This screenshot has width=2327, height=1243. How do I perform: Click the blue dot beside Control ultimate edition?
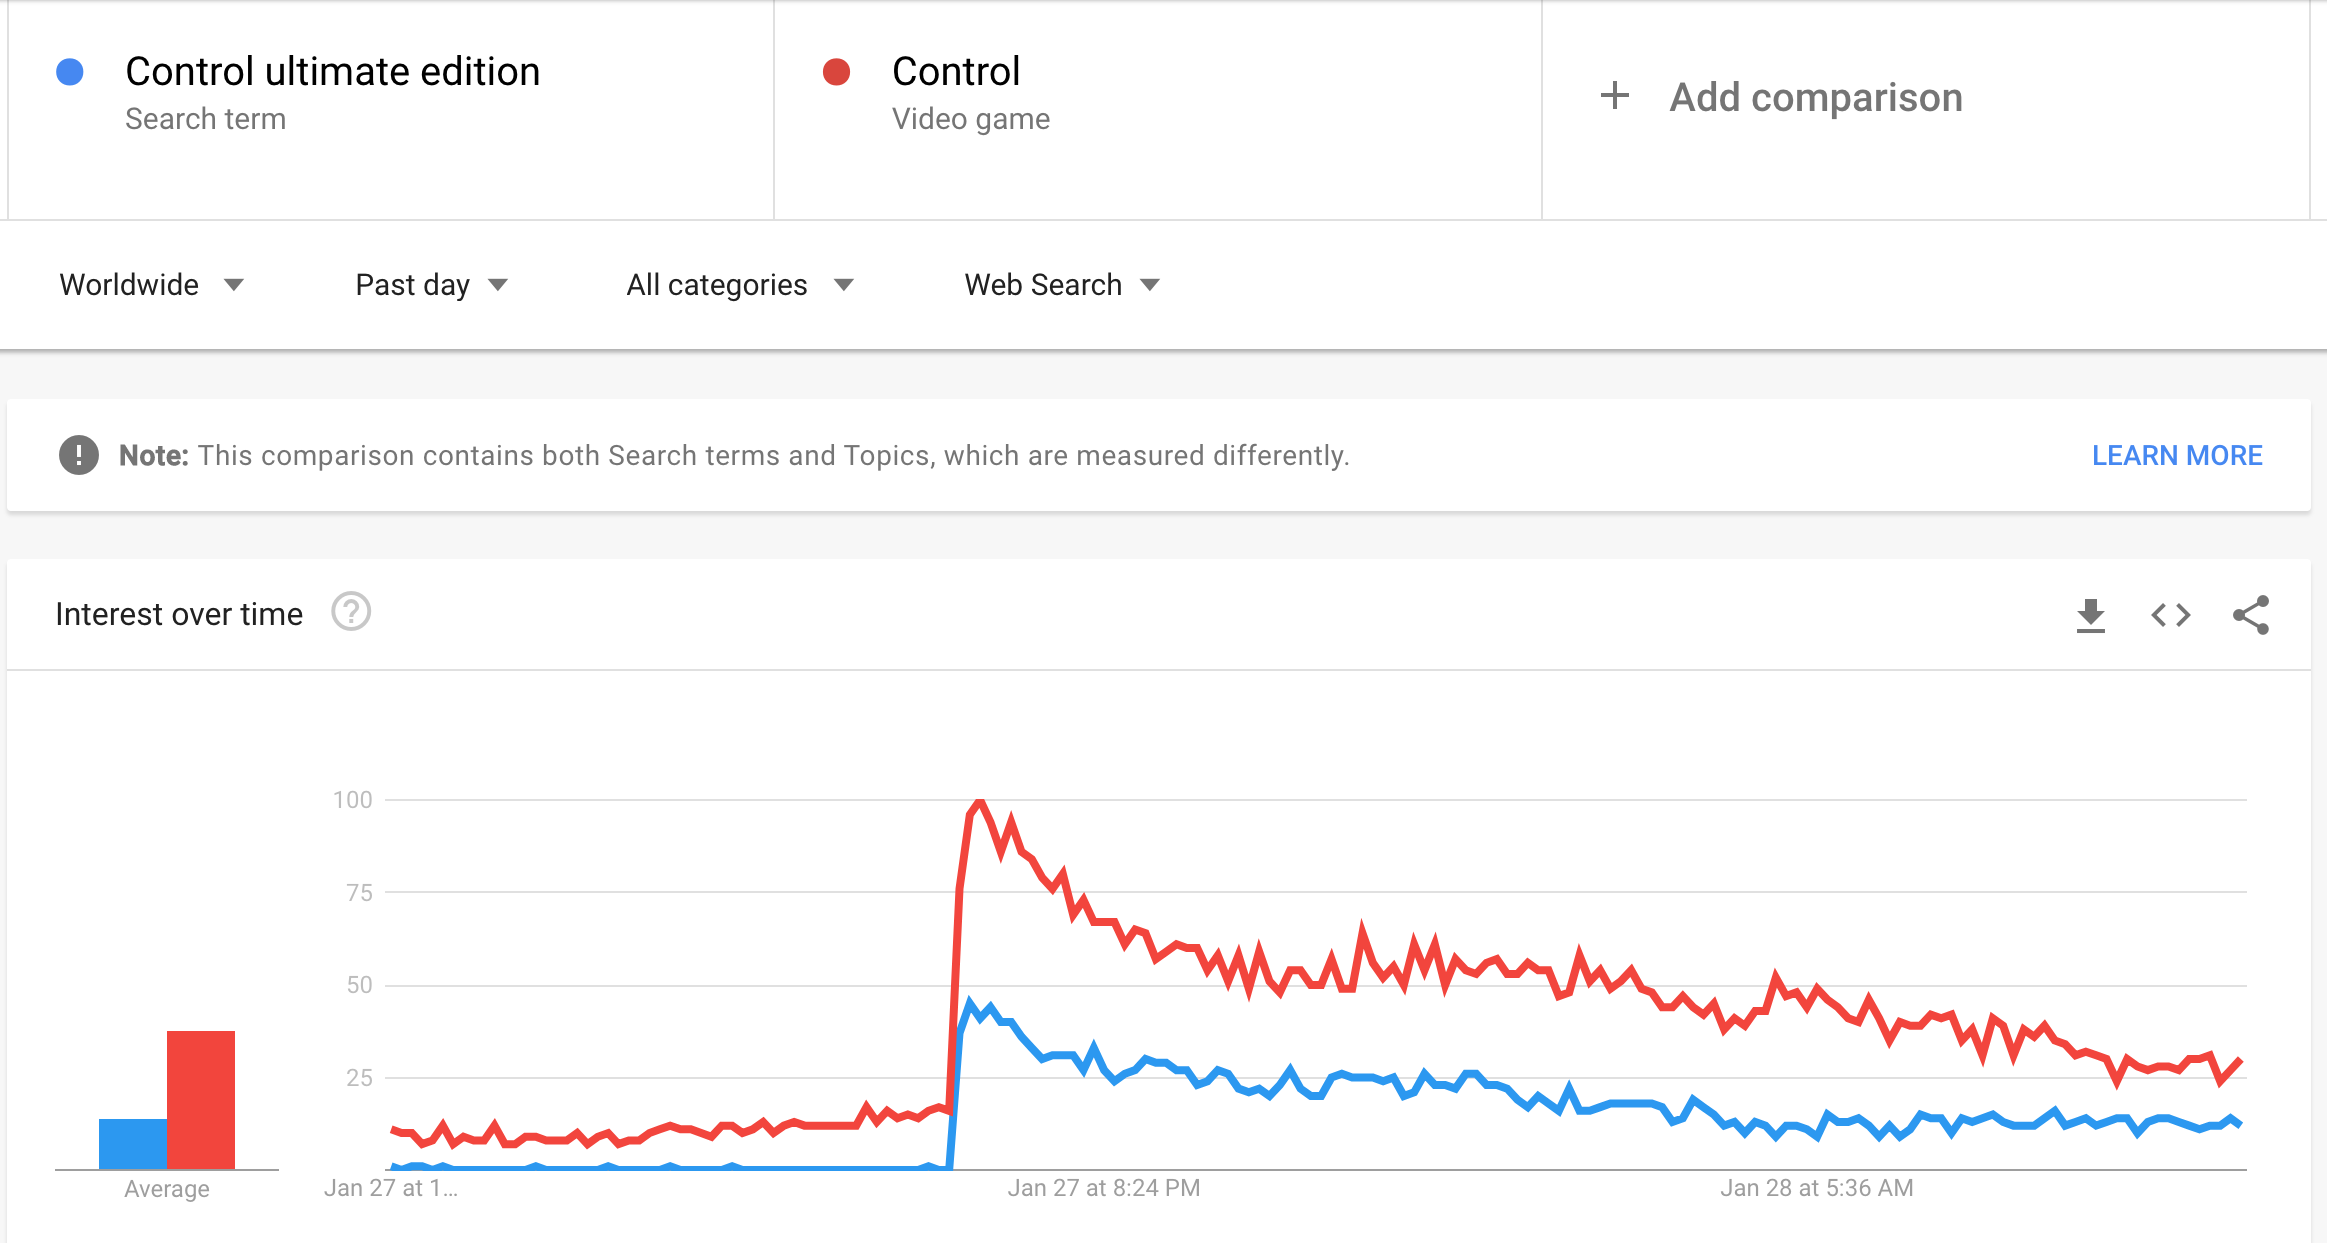click(x=70, y=72)
